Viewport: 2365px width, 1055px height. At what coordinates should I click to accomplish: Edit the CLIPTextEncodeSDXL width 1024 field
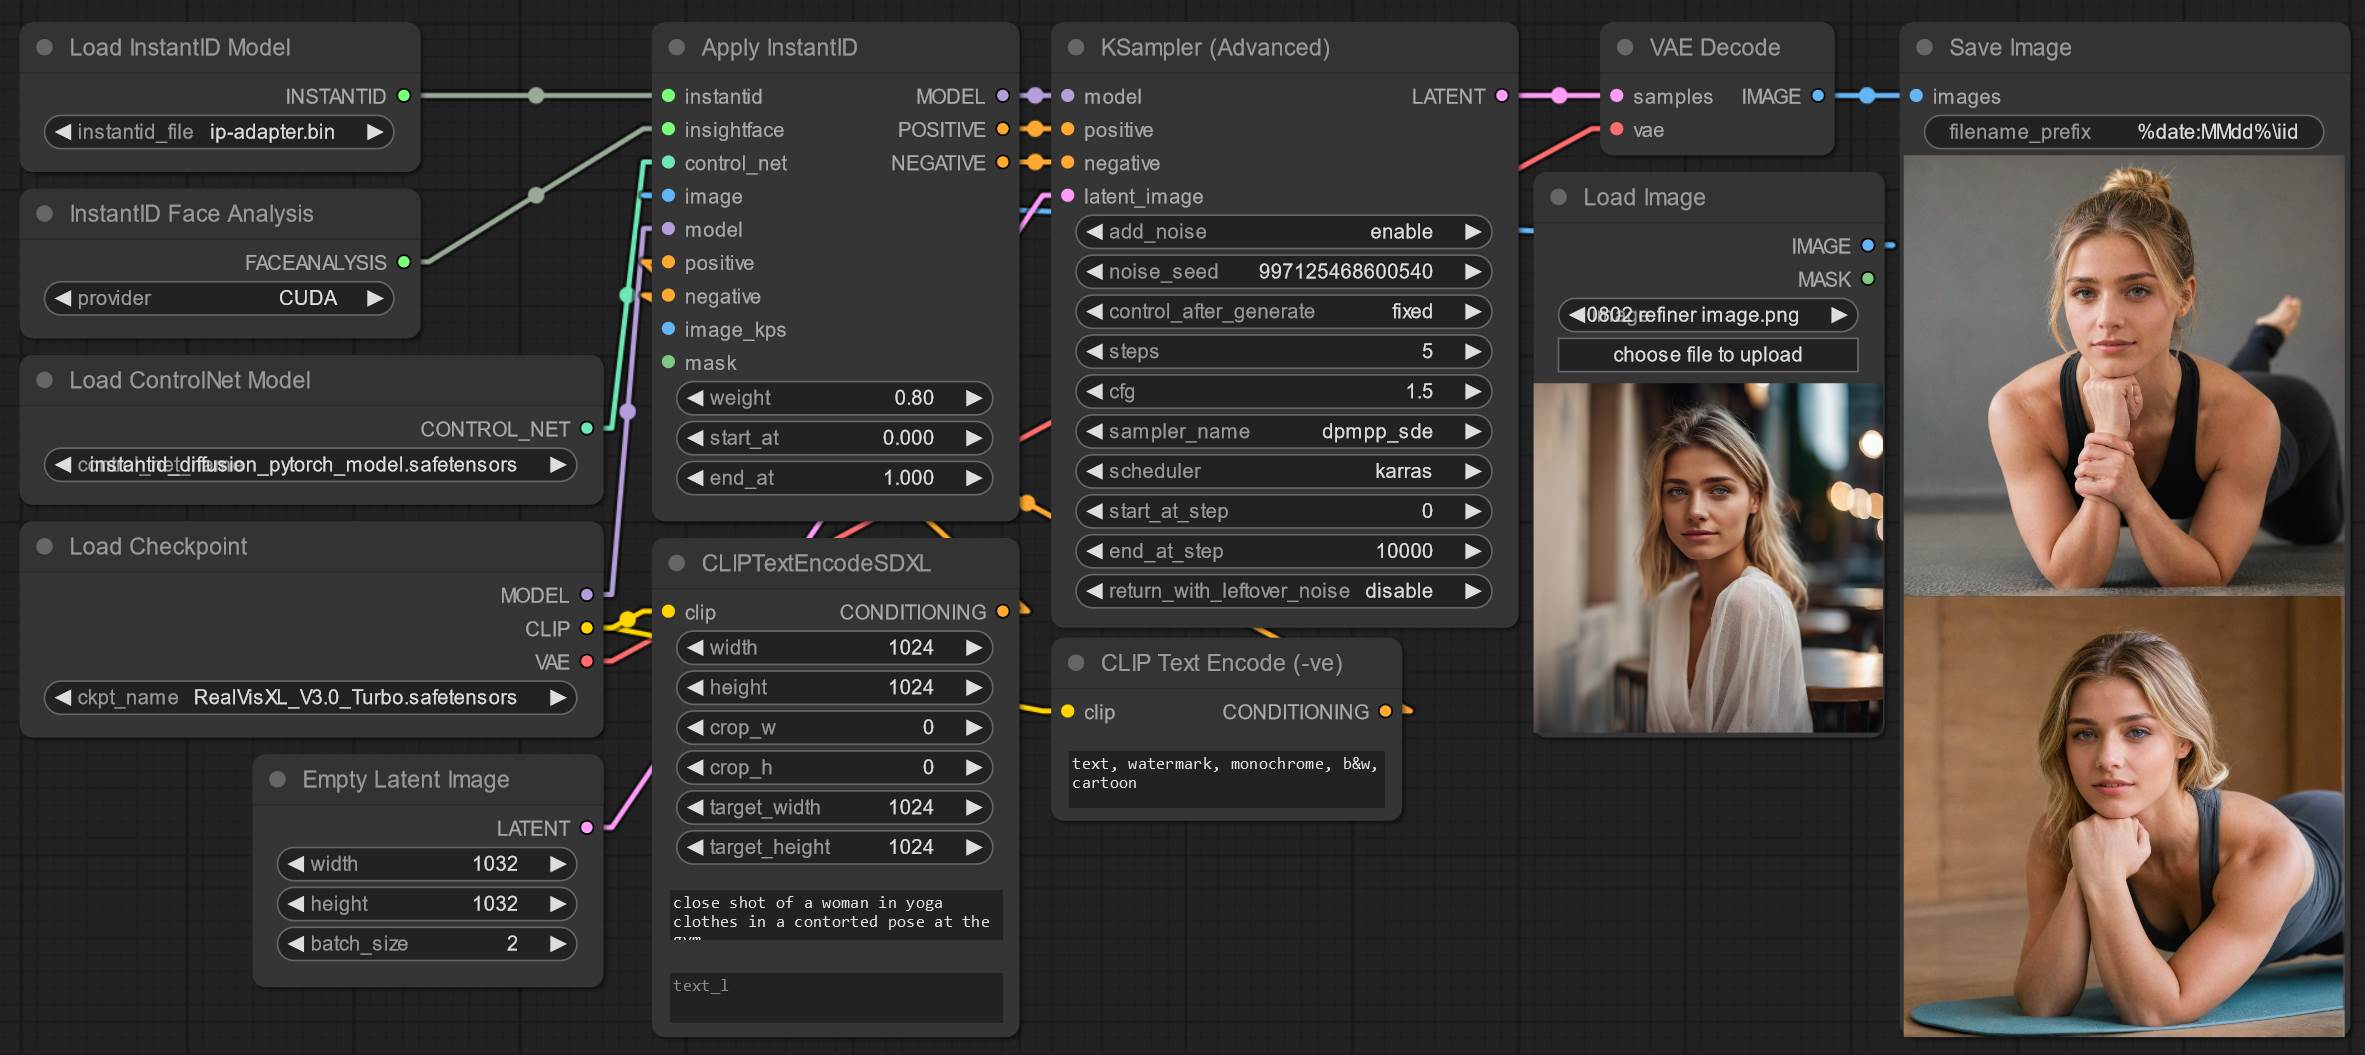pos(836,648)
